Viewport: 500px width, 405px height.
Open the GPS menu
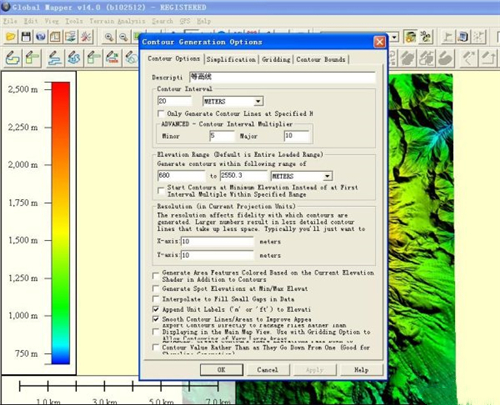click(x=185, y=21)
